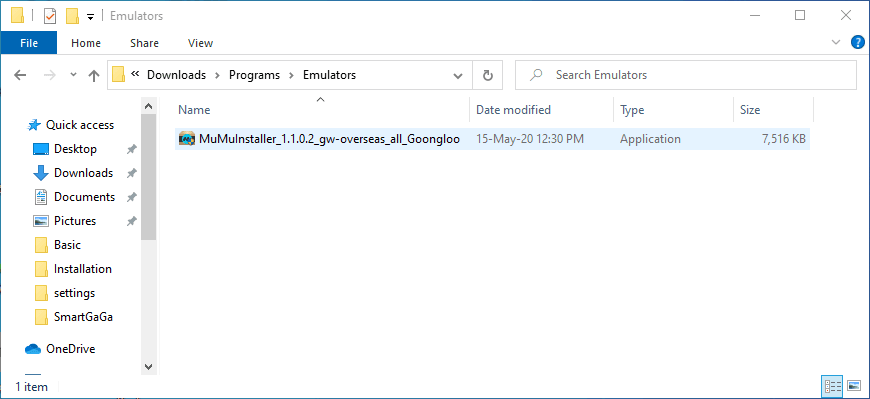Screen dimensions: 870x399
Task: Open the settings folder in sidebar
Action: click(x=74, y=292)
